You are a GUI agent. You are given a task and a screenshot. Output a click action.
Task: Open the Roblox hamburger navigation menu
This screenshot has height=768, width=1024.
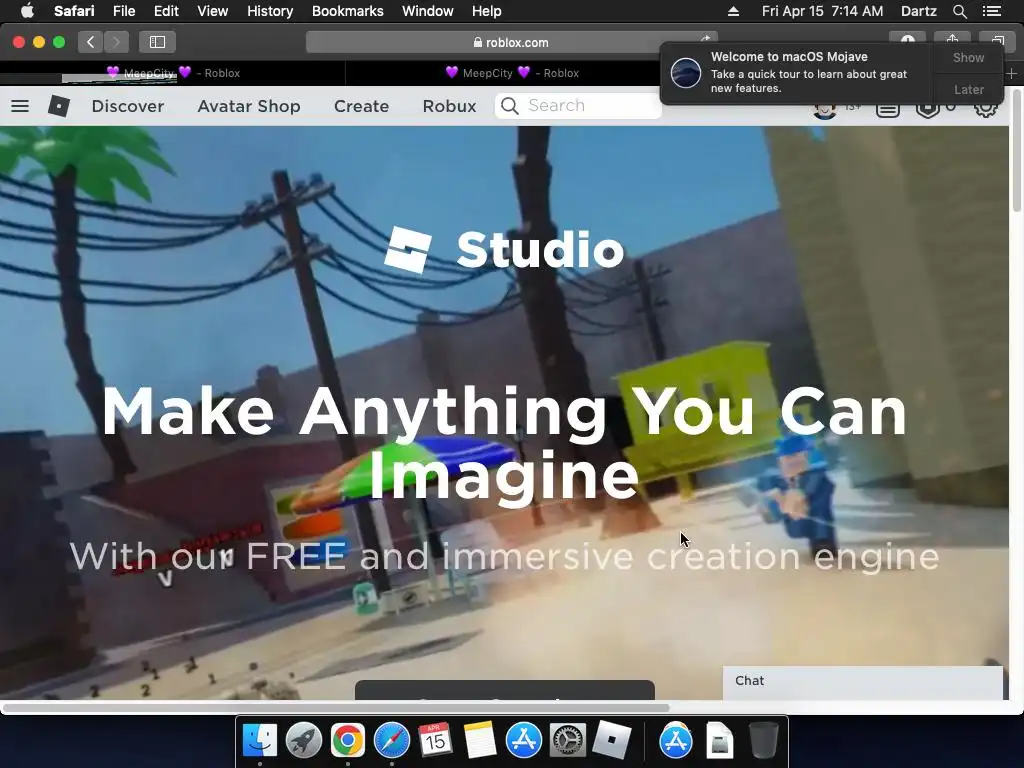(20, 106)
